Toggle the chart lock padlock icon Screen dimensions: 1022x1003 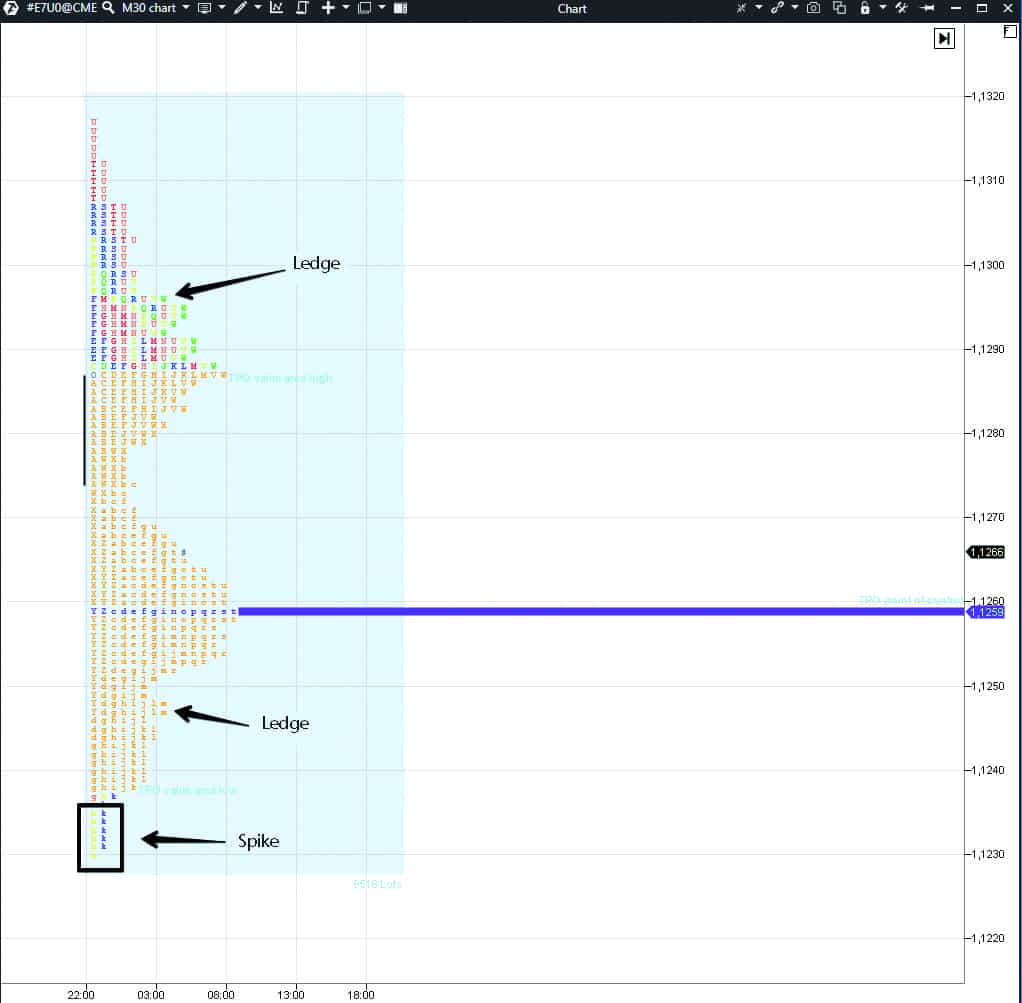(x=865, y=8)
